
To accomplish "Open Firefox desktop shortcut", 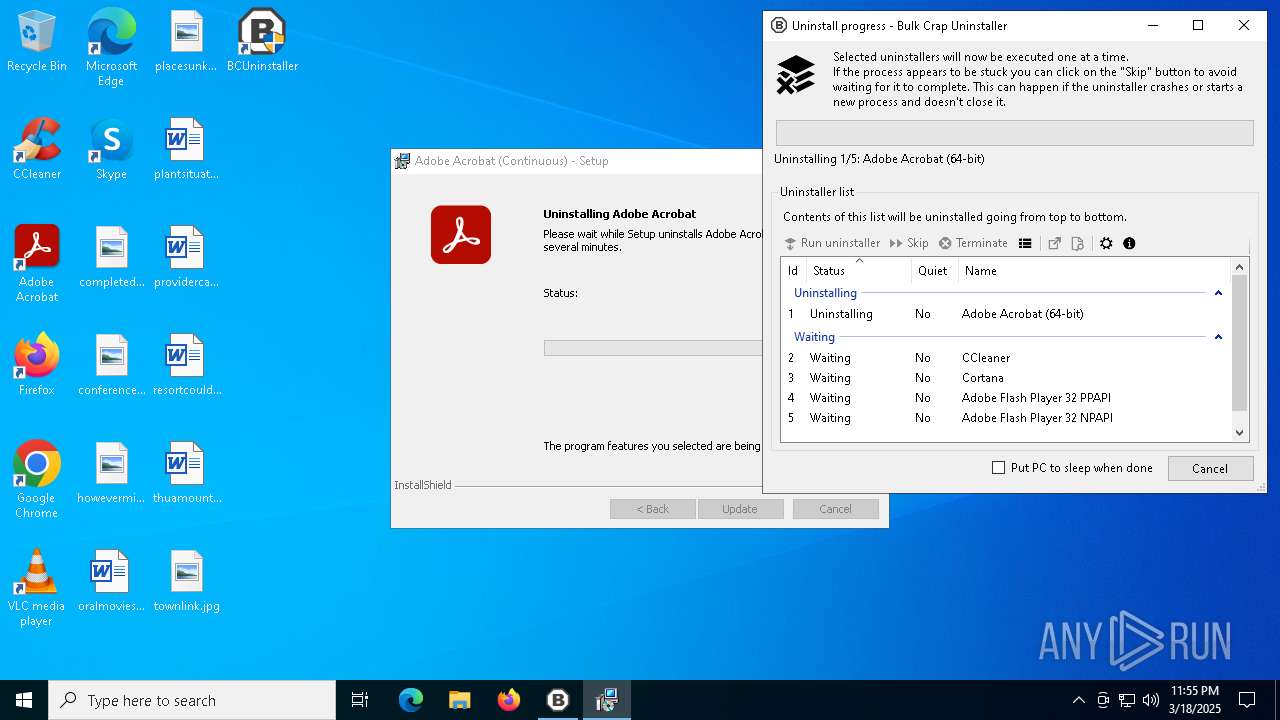I will click(x=37, y=365).
